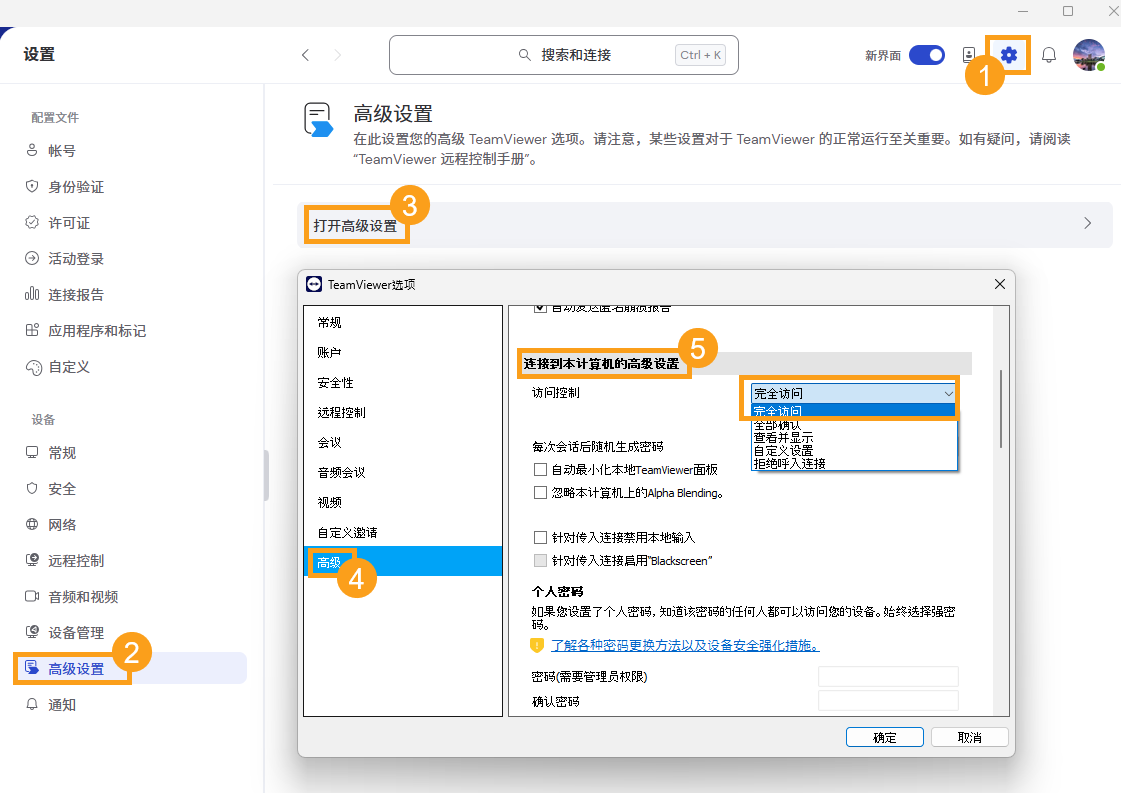
Task: Click the user profile avatar
Action: tap(1089, 55)
